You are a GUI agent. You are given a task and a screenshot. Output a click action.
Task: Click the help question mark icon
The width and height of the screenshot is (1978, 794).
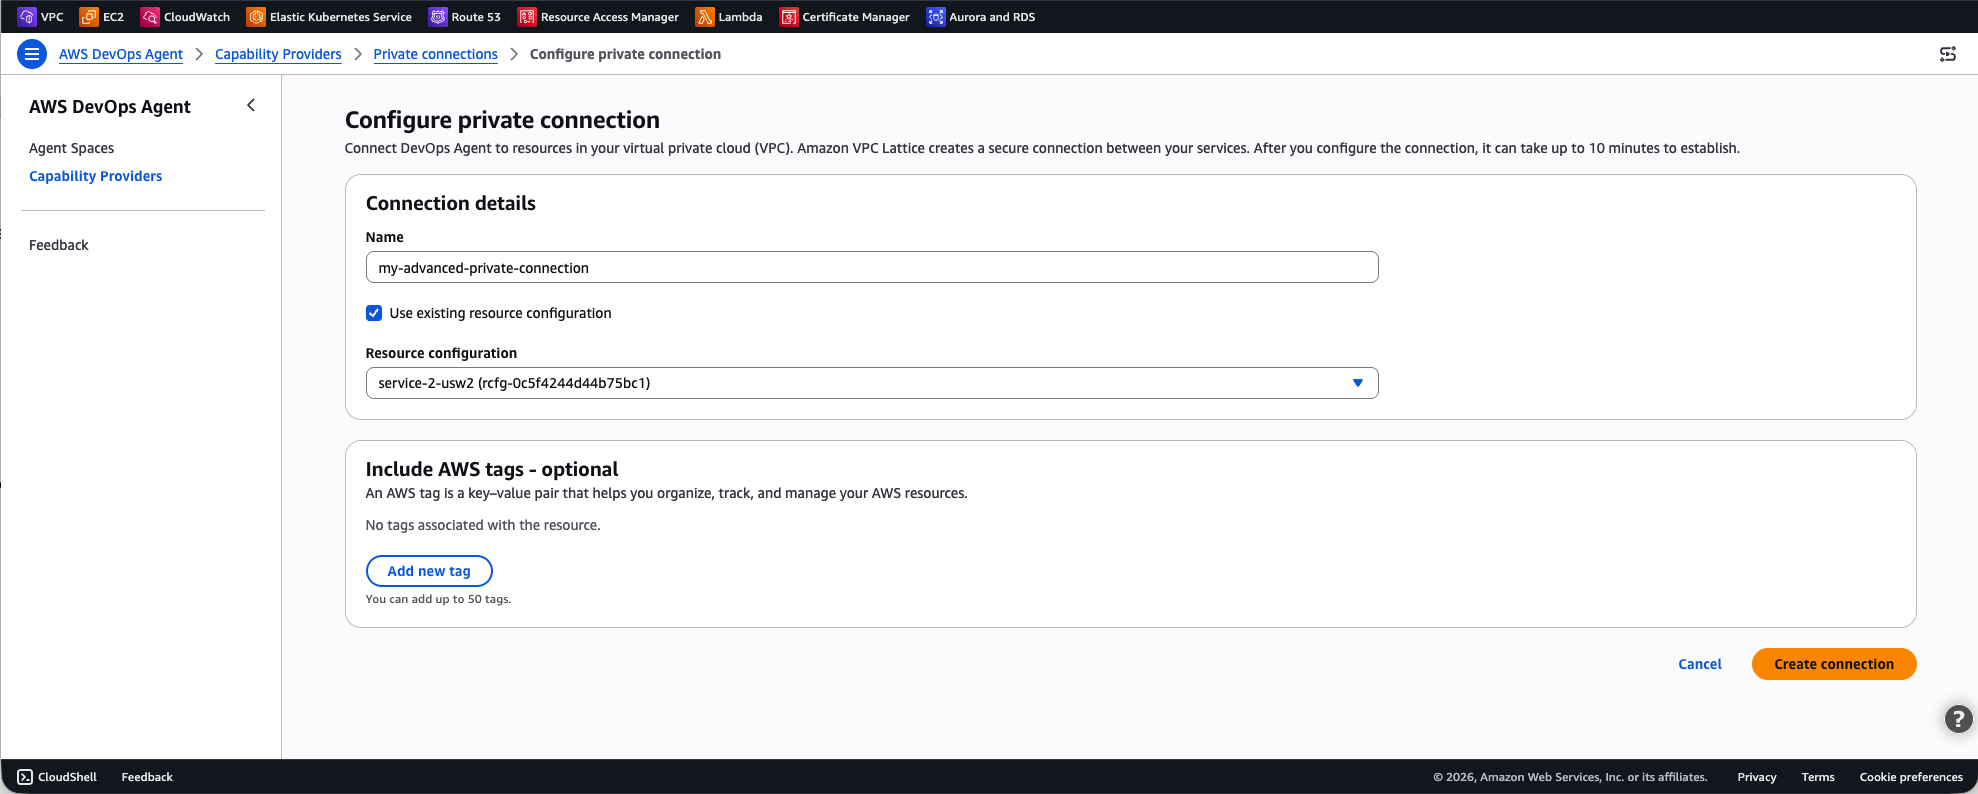[x=1958, y=718]
